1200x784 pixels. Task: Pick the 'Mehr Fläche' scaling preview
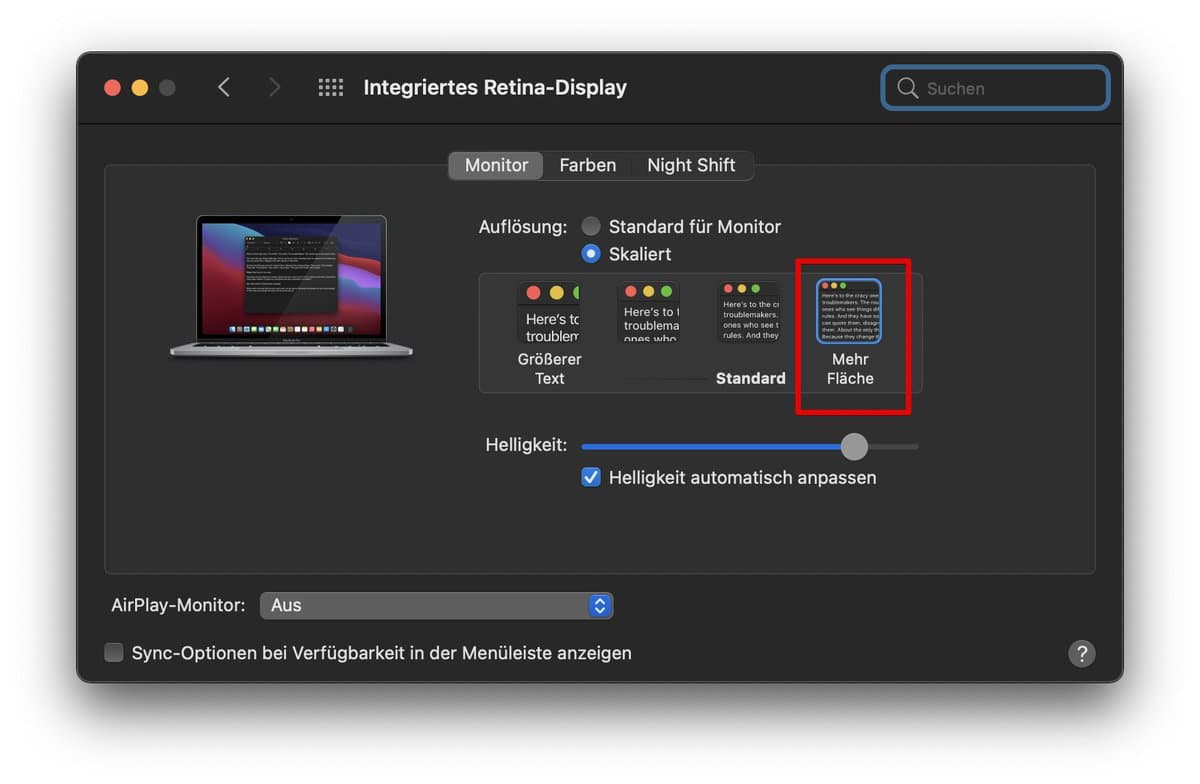click(849, 312)
